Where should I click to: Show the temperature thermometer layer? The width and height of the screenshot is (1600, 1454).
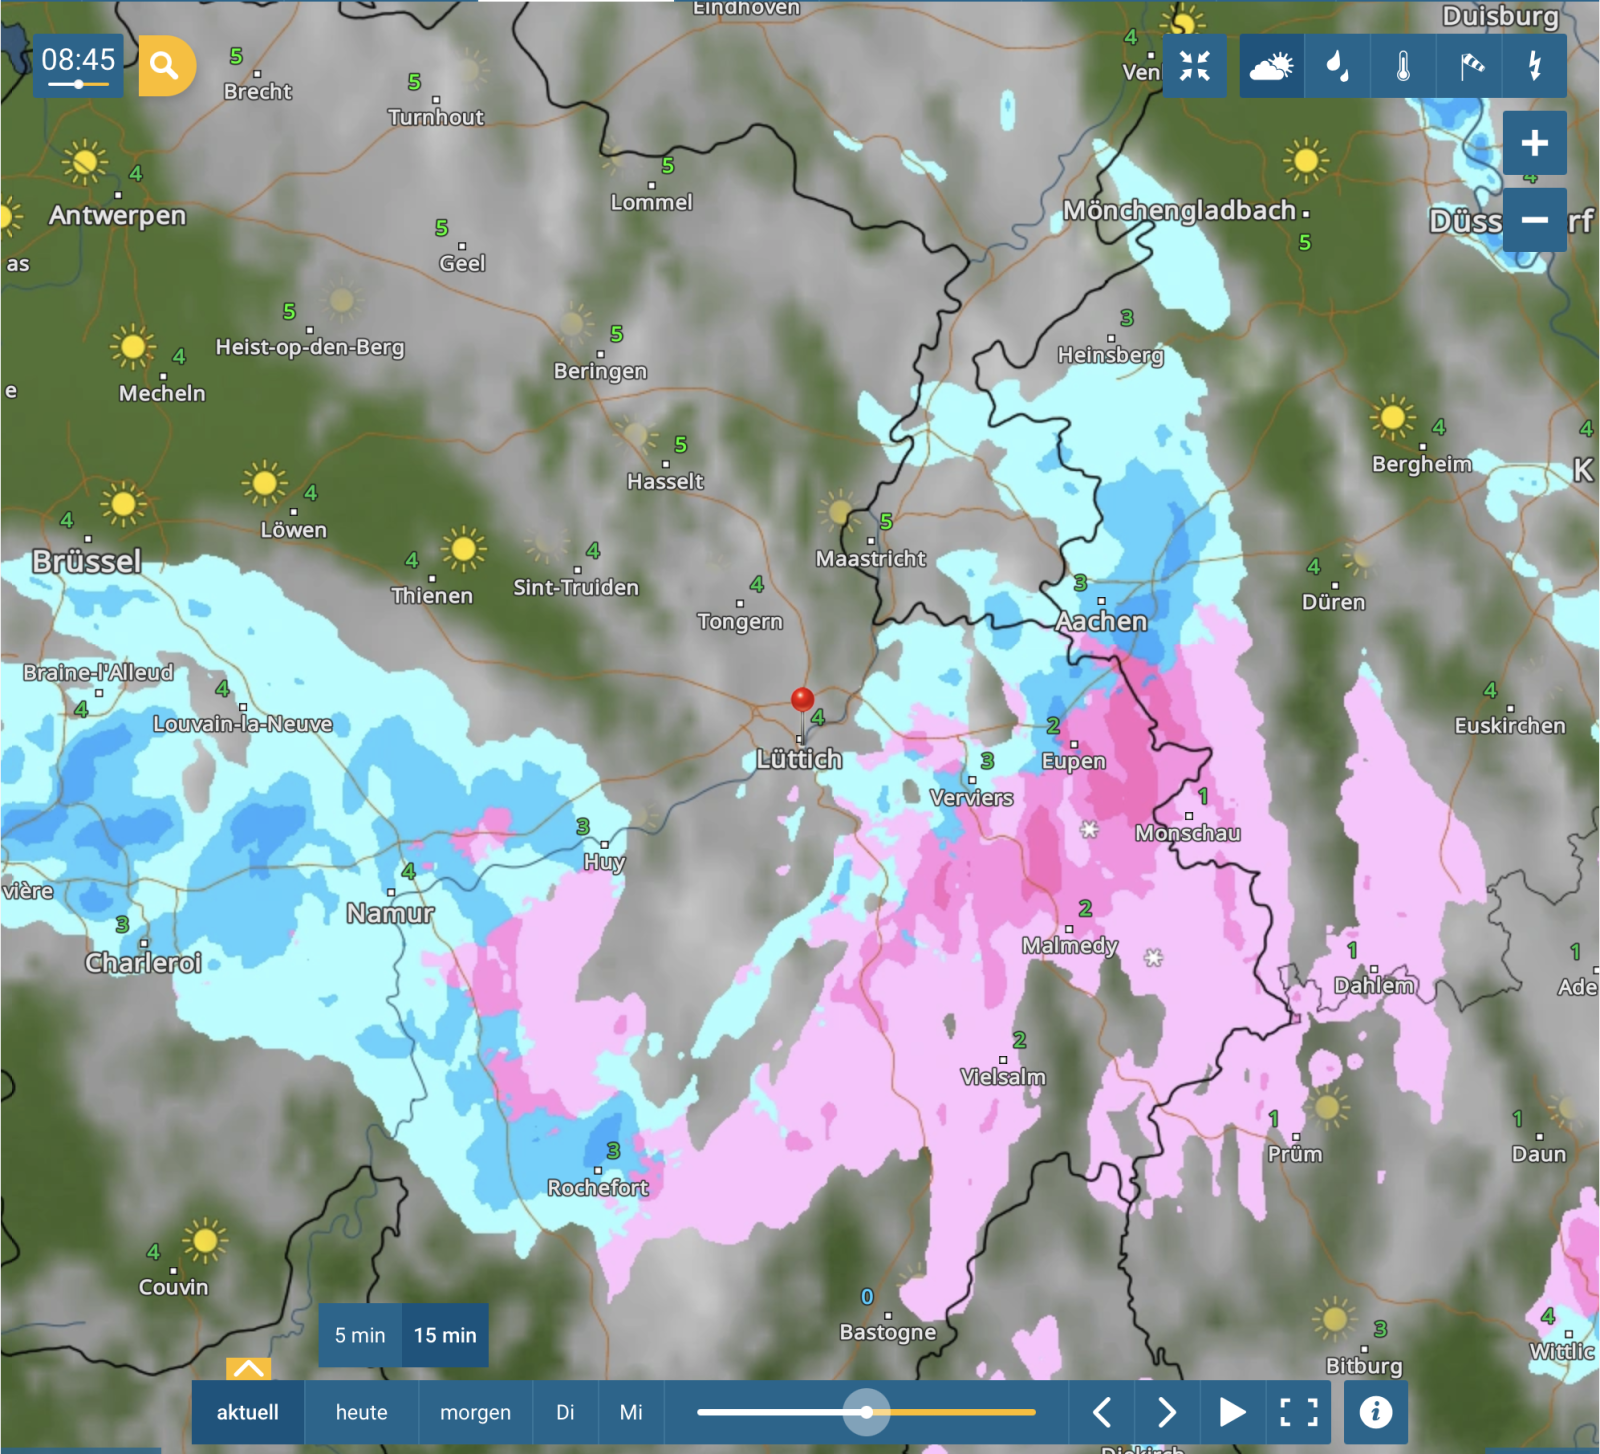click(x=1403, y=66)
